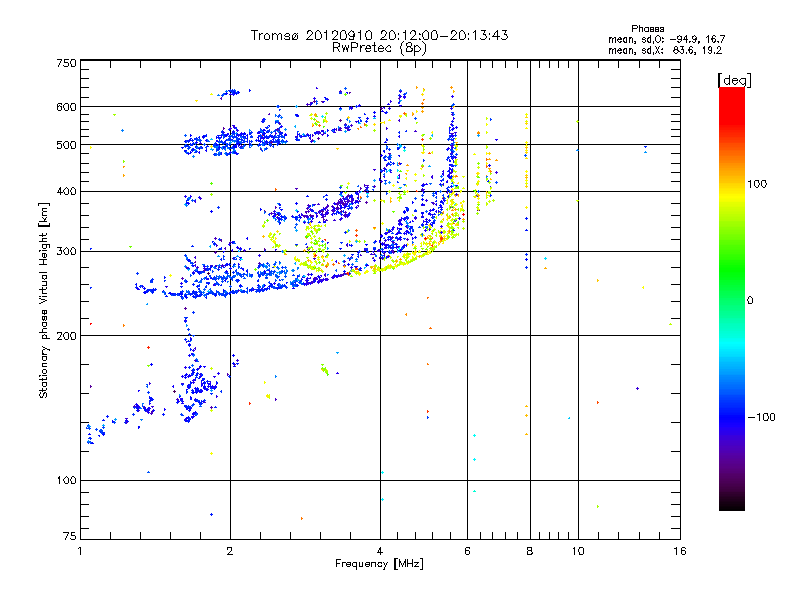800x600 pixels.
Task: Click the y-axis label 'Stationary phase Virtual Height [km]'
Action: [x=43, y=300]
